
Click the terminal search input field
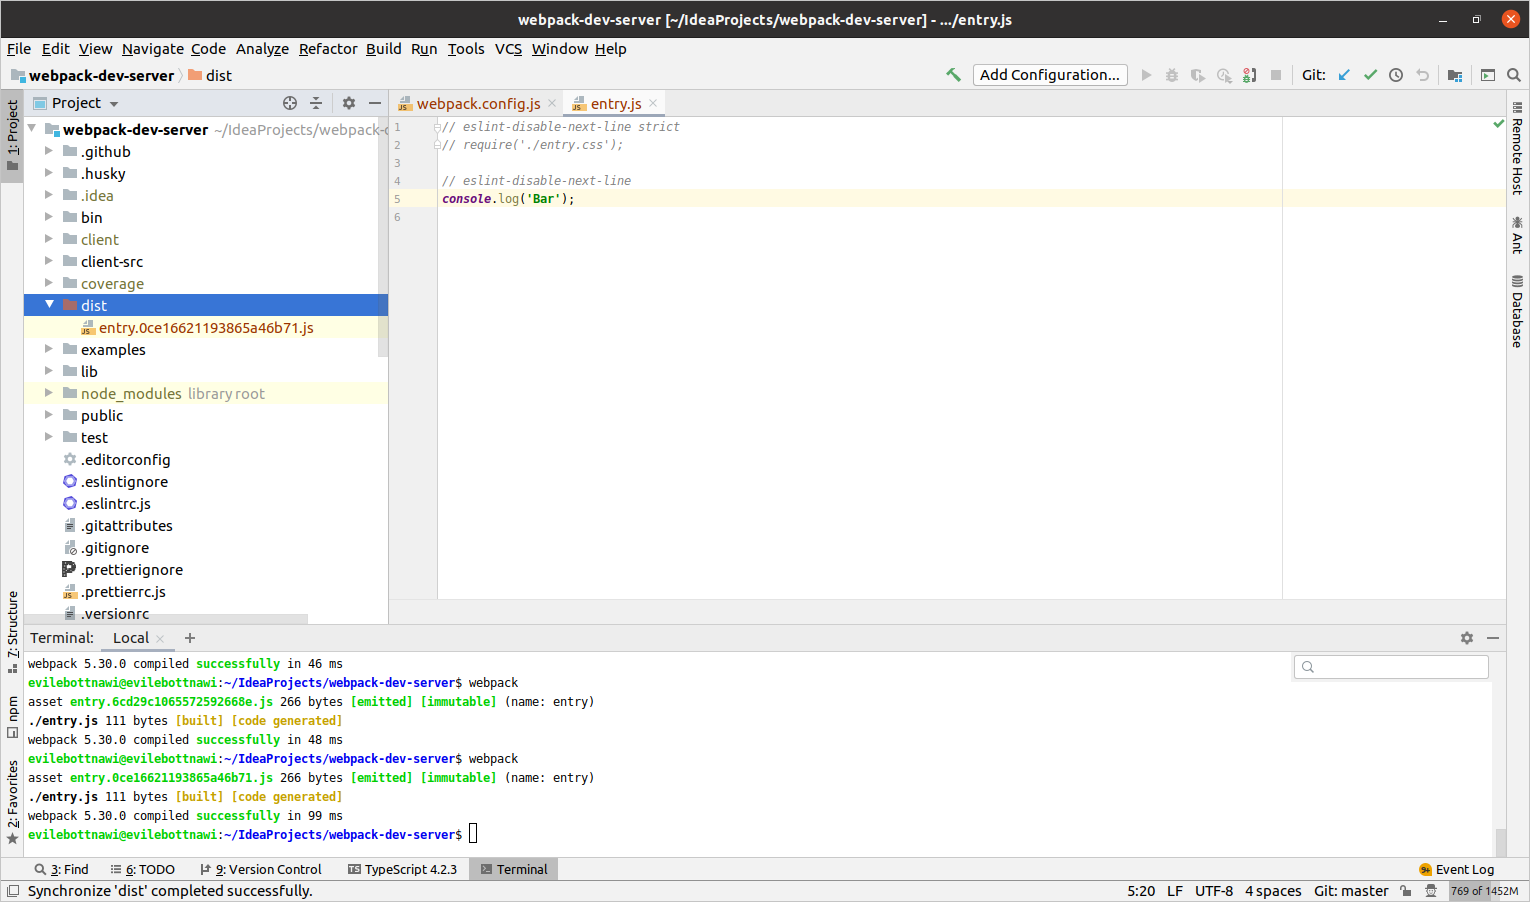[x=1391, y=667]
